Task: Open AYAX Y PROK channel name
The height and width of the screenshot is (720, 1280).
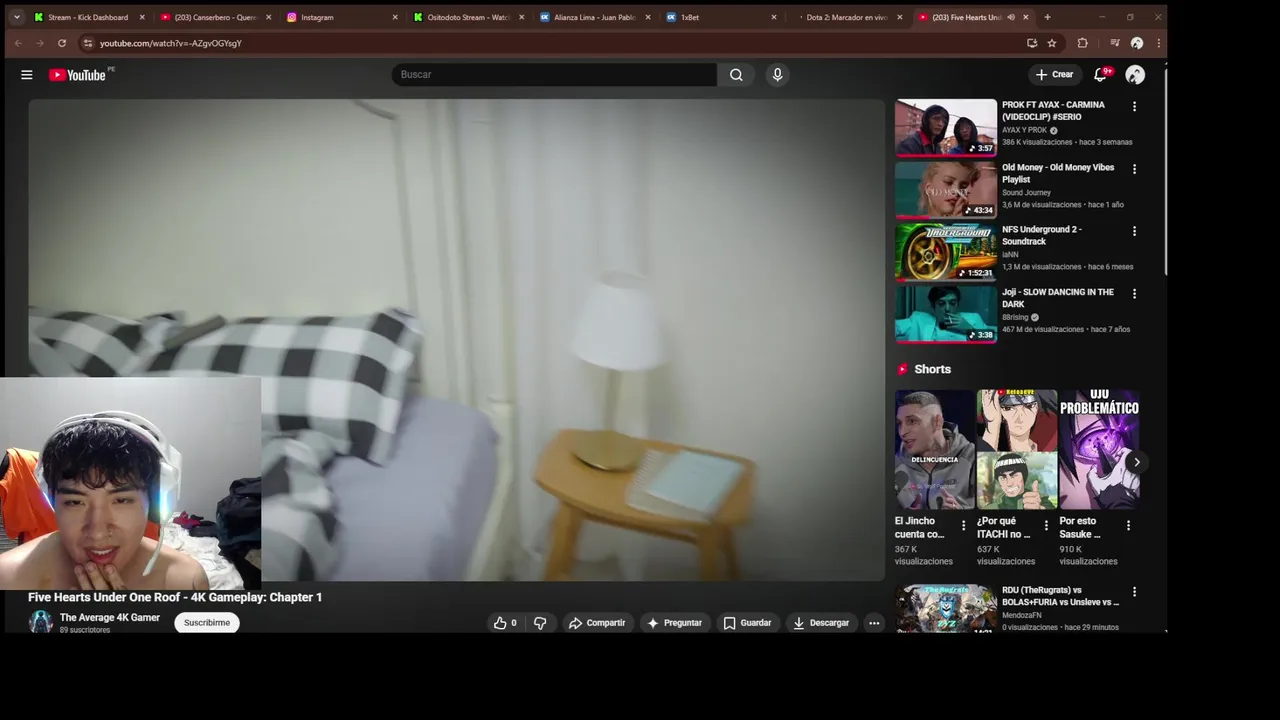Action: 1024,130
